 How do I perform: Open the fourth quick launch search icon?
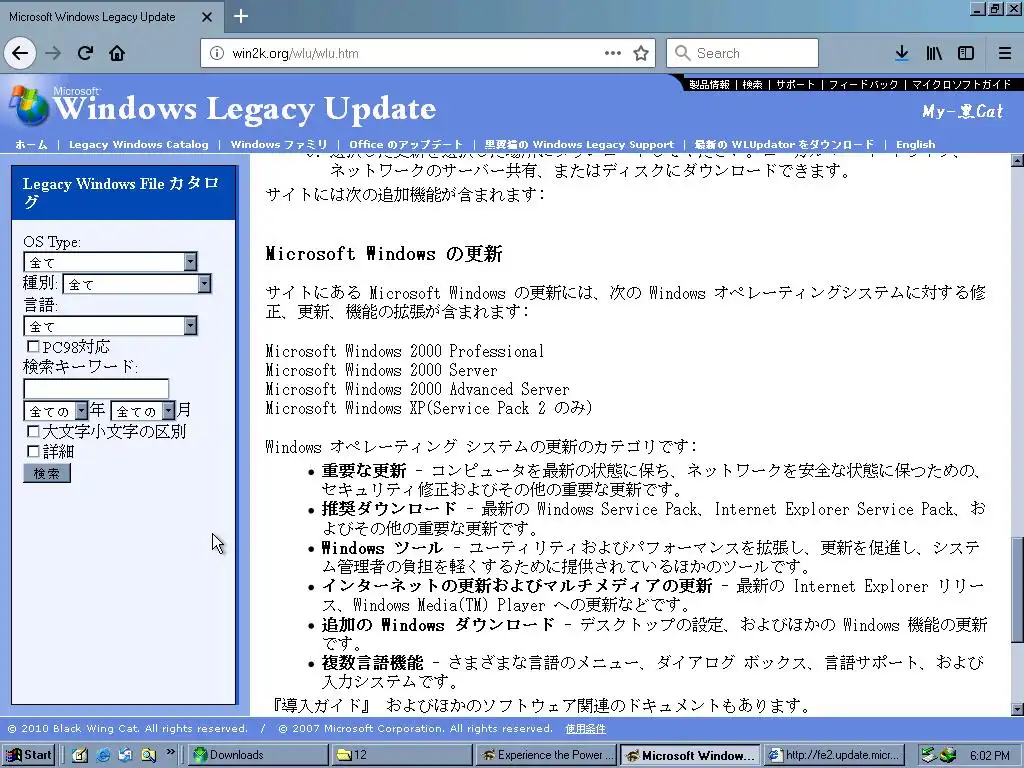tap(149, 755)
